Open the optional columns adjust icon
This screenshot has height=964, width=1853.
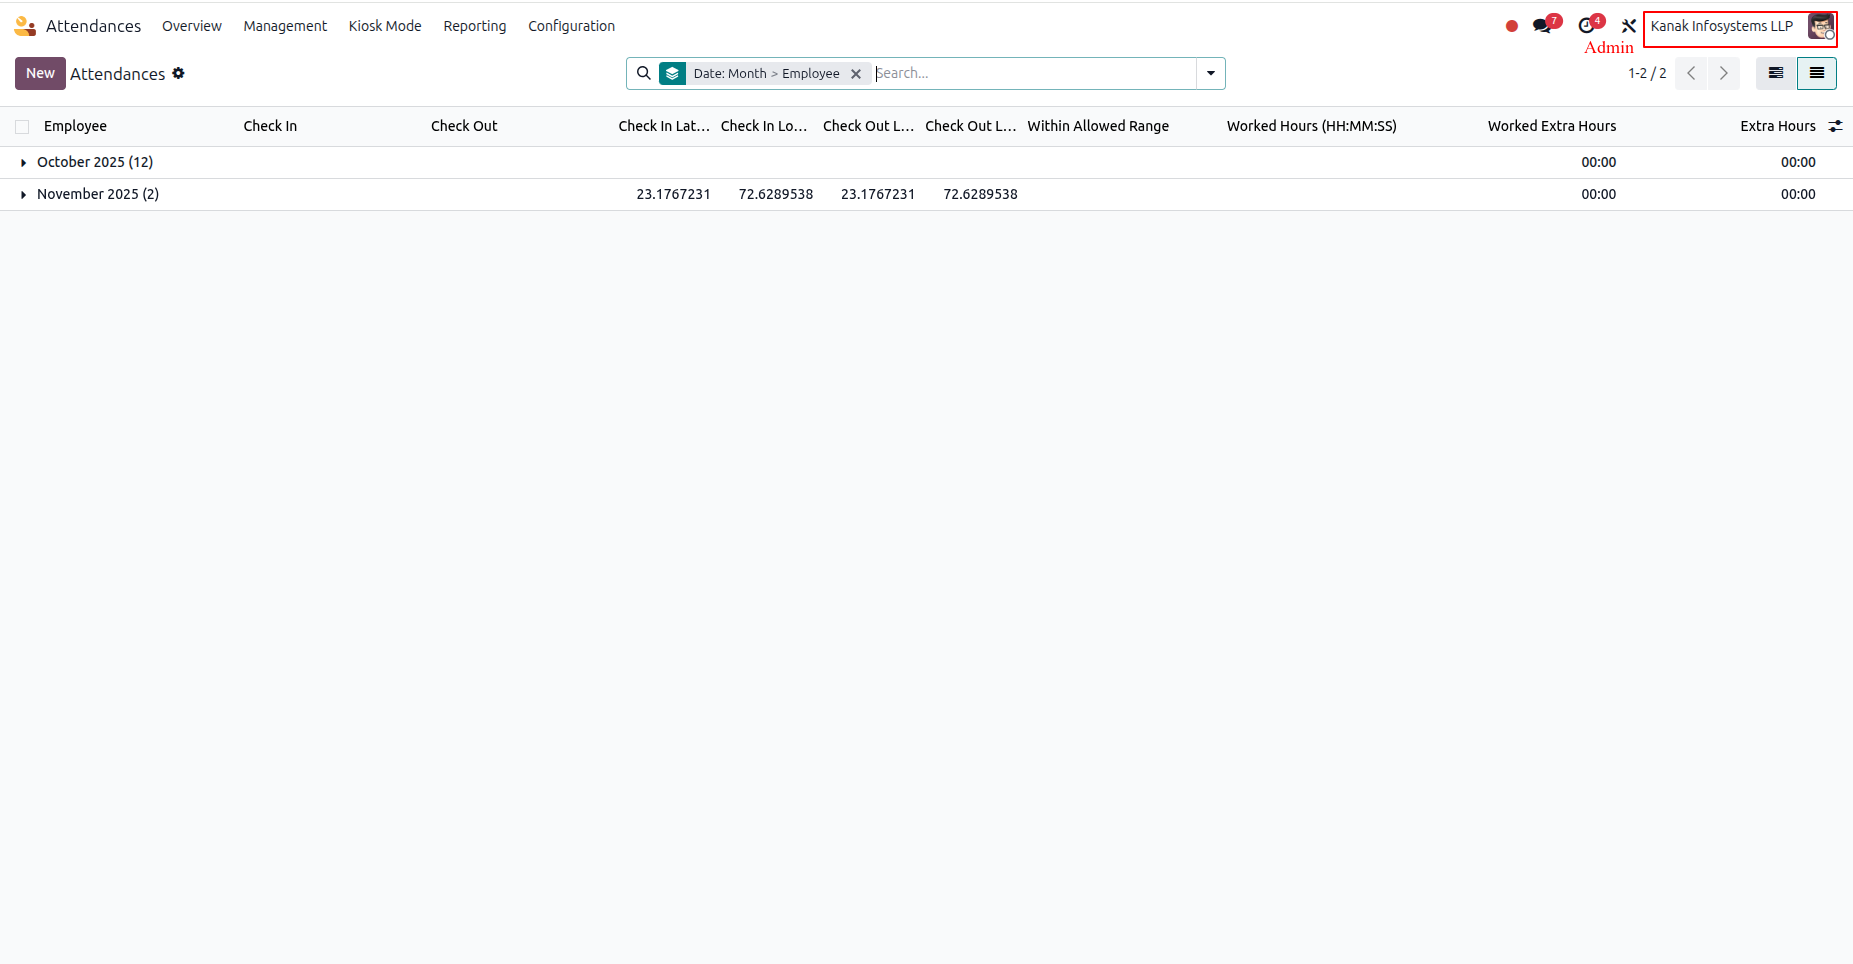(x=1835, y=126)
